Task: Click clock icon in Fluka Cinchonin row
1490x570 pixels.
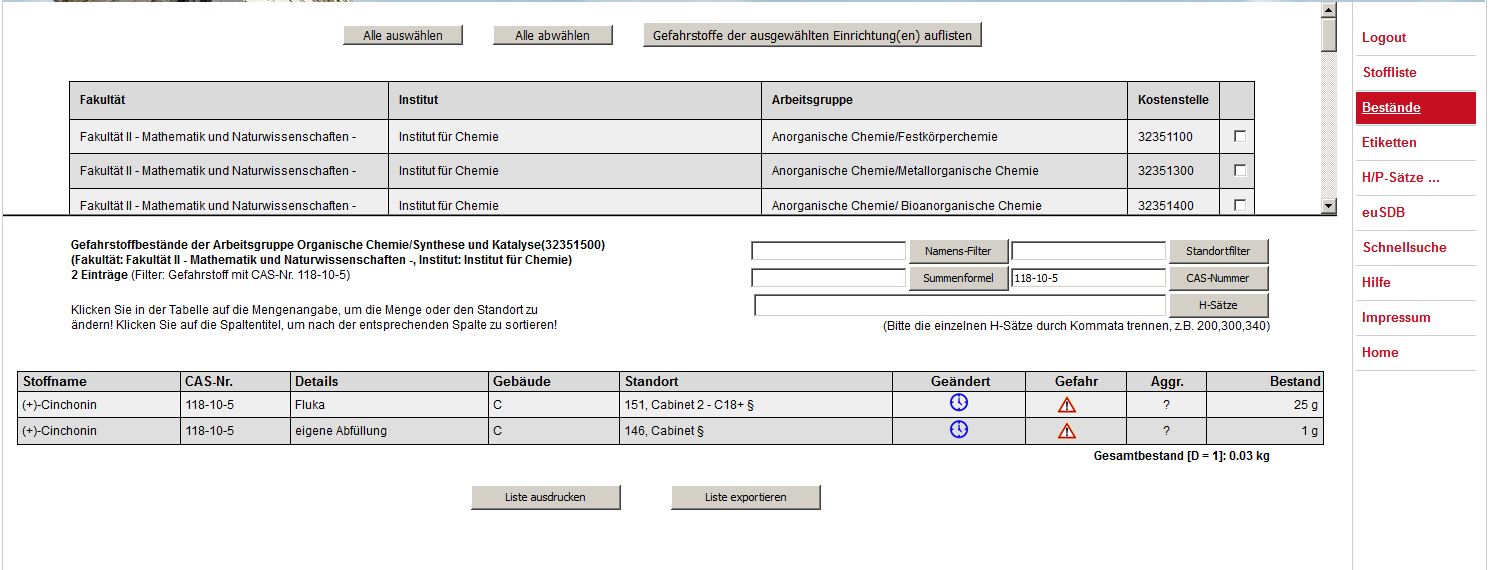Action: pyautogui.click(x=958, y=403)
